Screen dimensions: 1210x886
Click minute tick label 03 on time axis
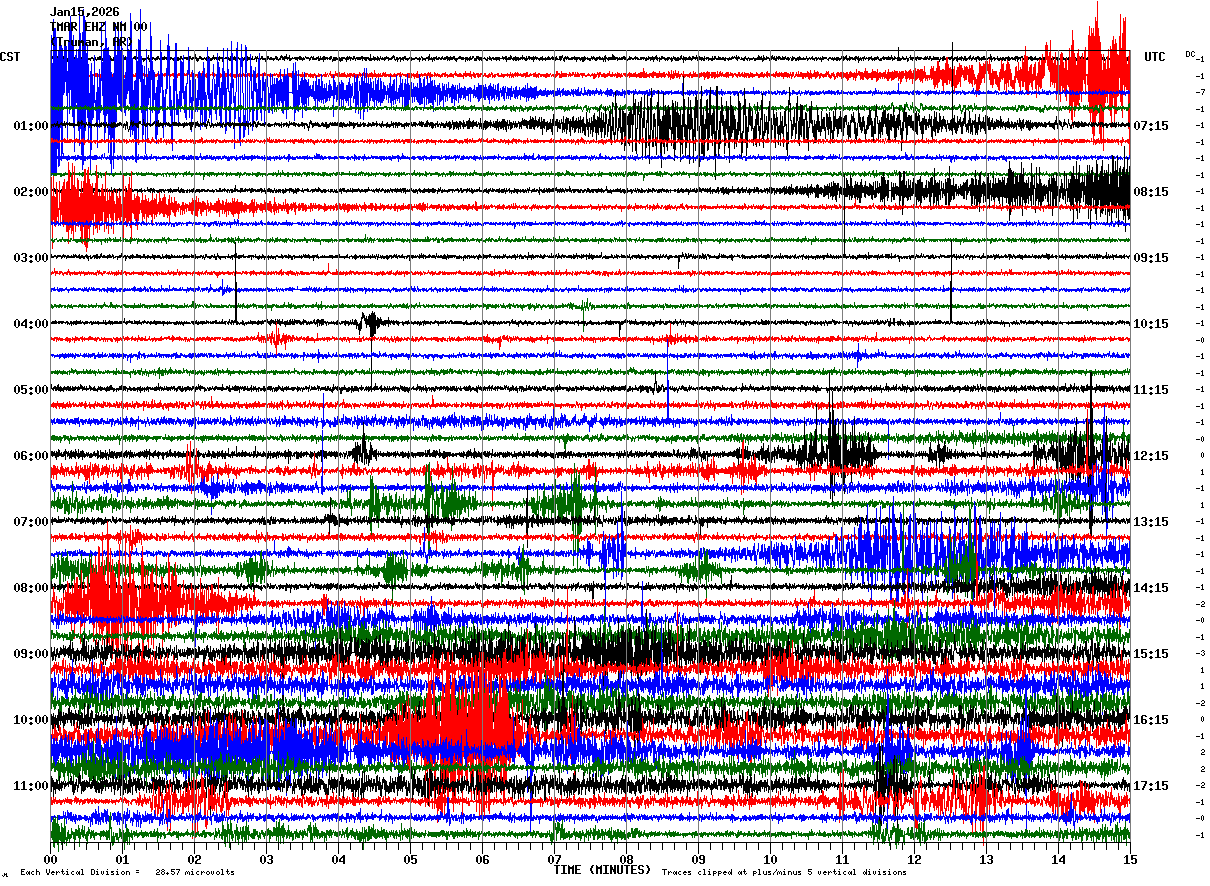point(267,859)
